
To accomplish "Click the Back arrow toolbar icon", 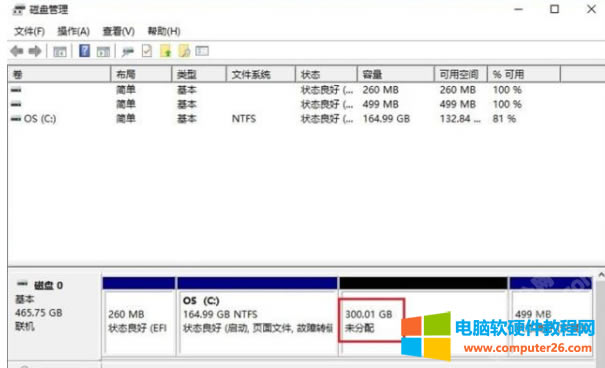I will tap(17, 51).
